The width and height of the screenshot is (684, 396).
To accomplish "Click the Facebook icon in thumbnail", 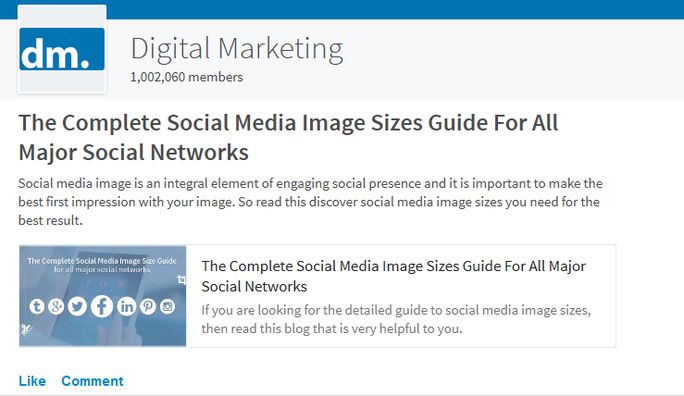I will click(102, 306).
